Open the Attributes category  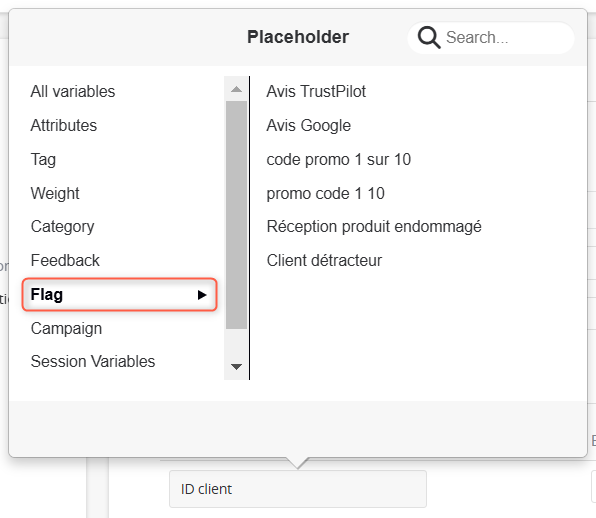click(x=64, y=125)
